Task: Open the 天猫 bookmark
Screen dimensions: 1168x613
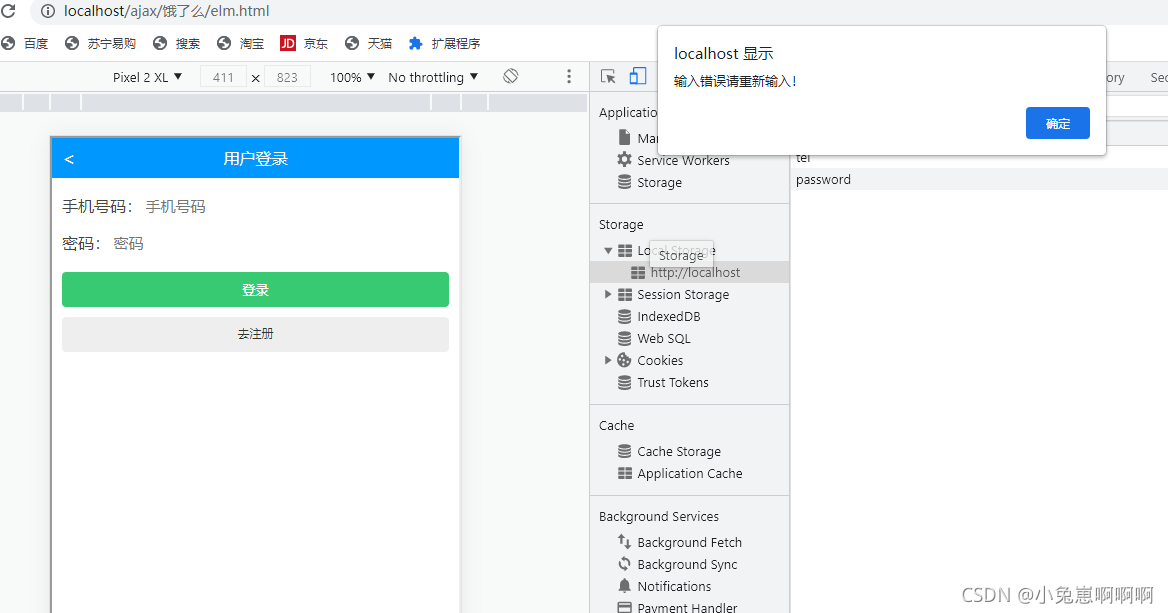Action: click(369, 43)
